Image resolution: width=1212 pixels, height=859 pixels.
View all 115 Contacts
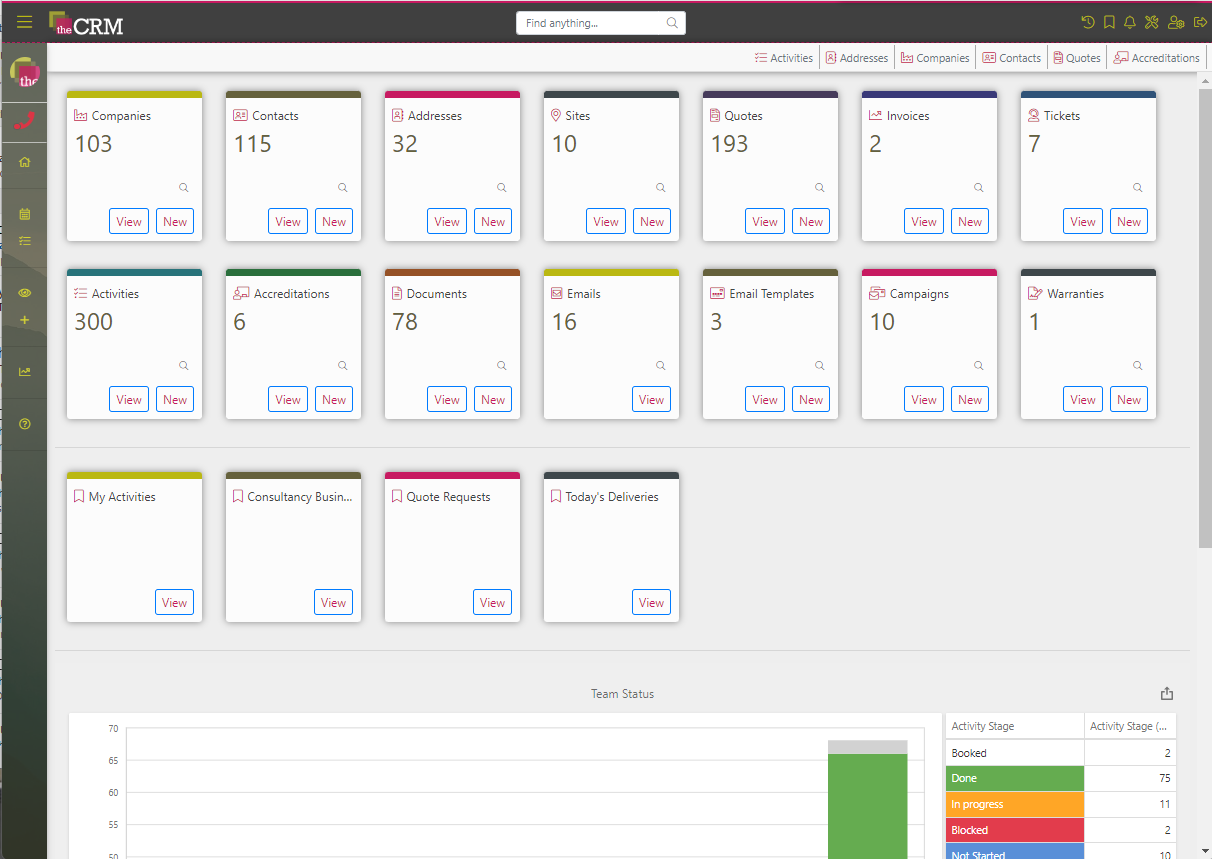pos(287,221)
